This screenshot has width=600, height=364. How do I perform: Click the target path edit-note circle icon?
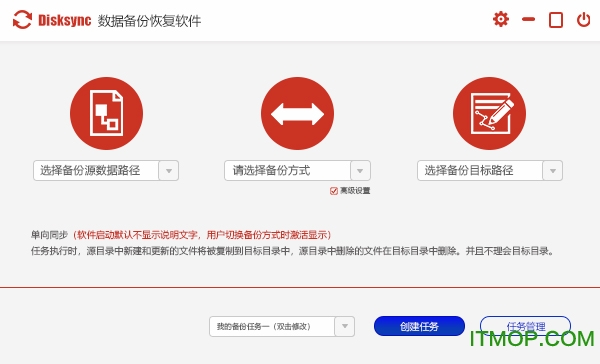coord(489,113)
